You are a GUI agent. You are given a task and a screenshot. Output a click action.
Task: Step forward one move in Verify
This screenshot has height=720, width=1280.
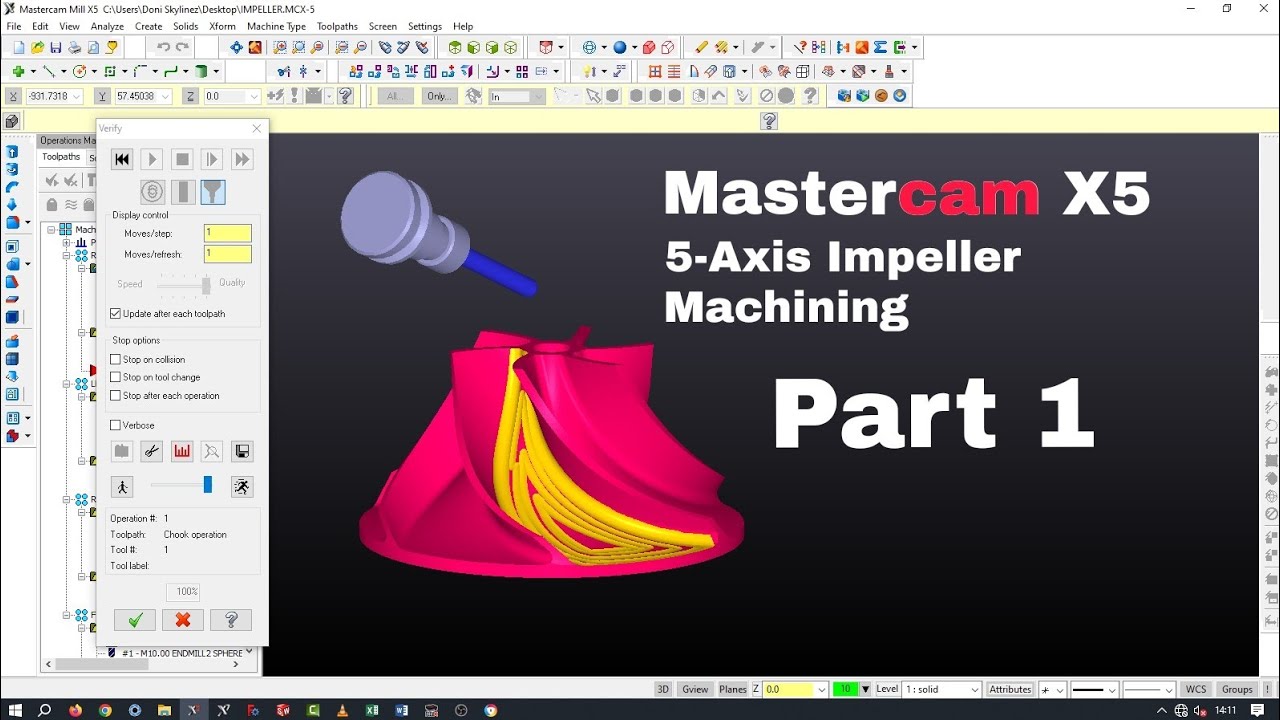coord(212,159)
